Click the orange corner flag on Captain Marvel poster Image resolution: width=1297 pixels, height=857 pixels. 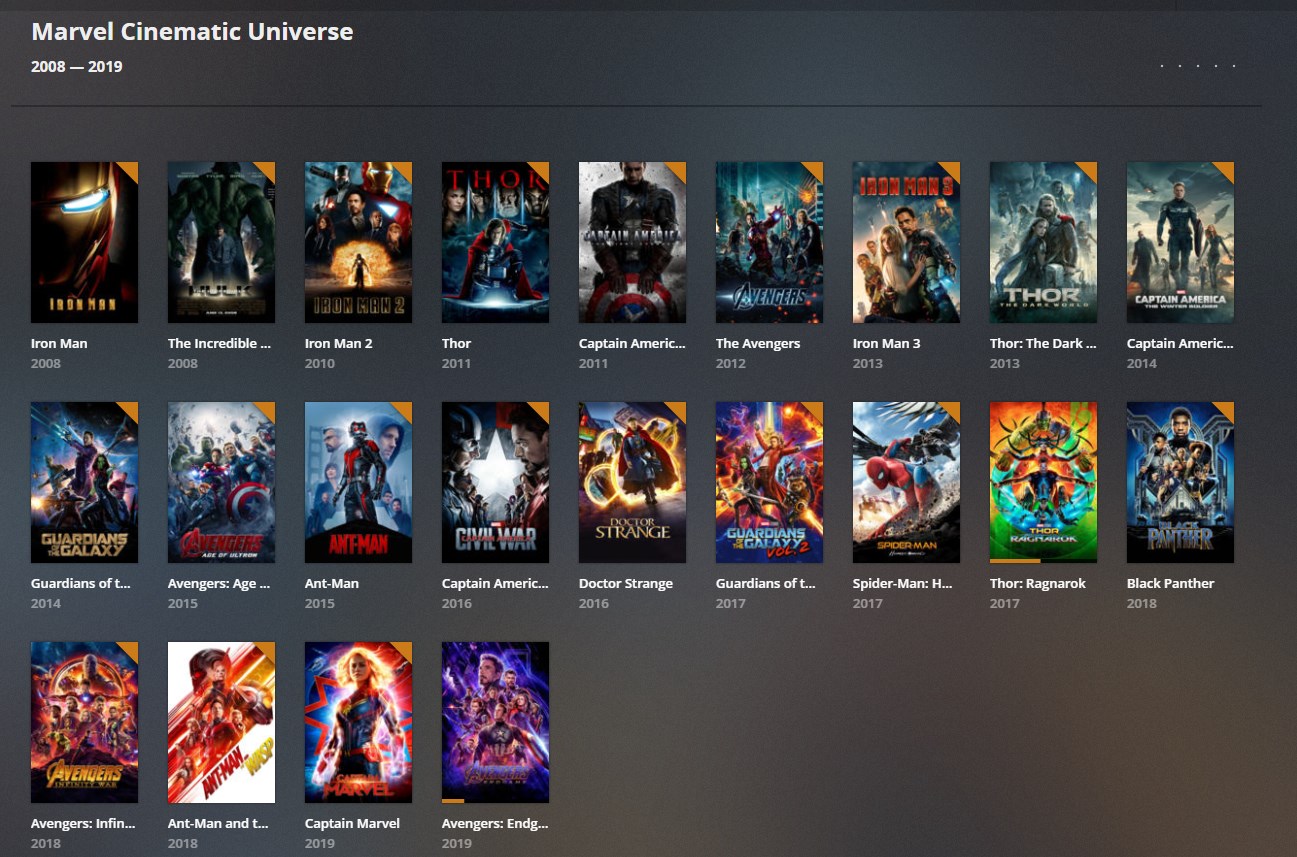tap(404, 650)
